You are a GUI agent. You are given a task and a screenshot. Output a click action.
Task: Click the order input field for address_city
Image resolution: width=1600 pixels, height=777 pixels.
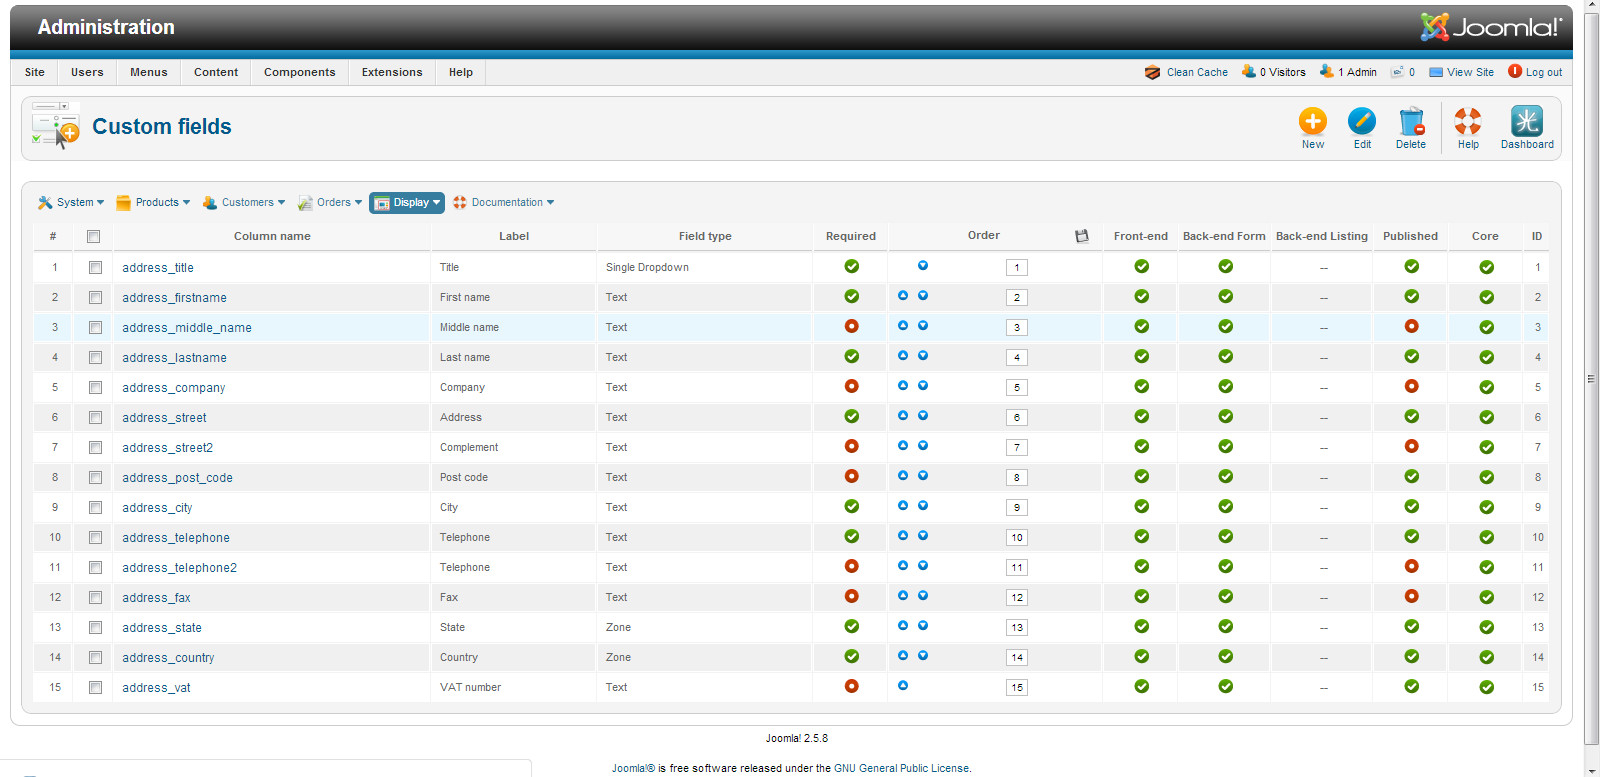(x=1016, y=507)
